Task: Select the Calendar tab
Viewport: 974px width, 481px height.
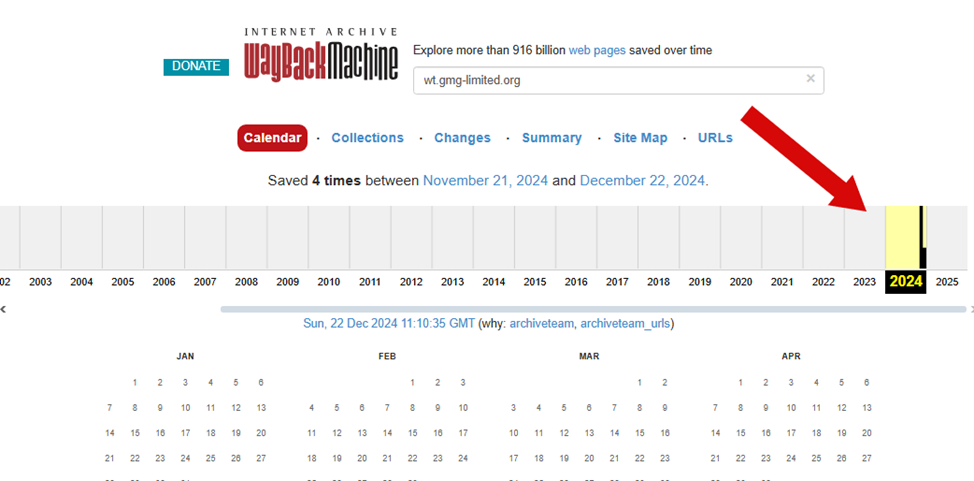Action: coord(272,138)
